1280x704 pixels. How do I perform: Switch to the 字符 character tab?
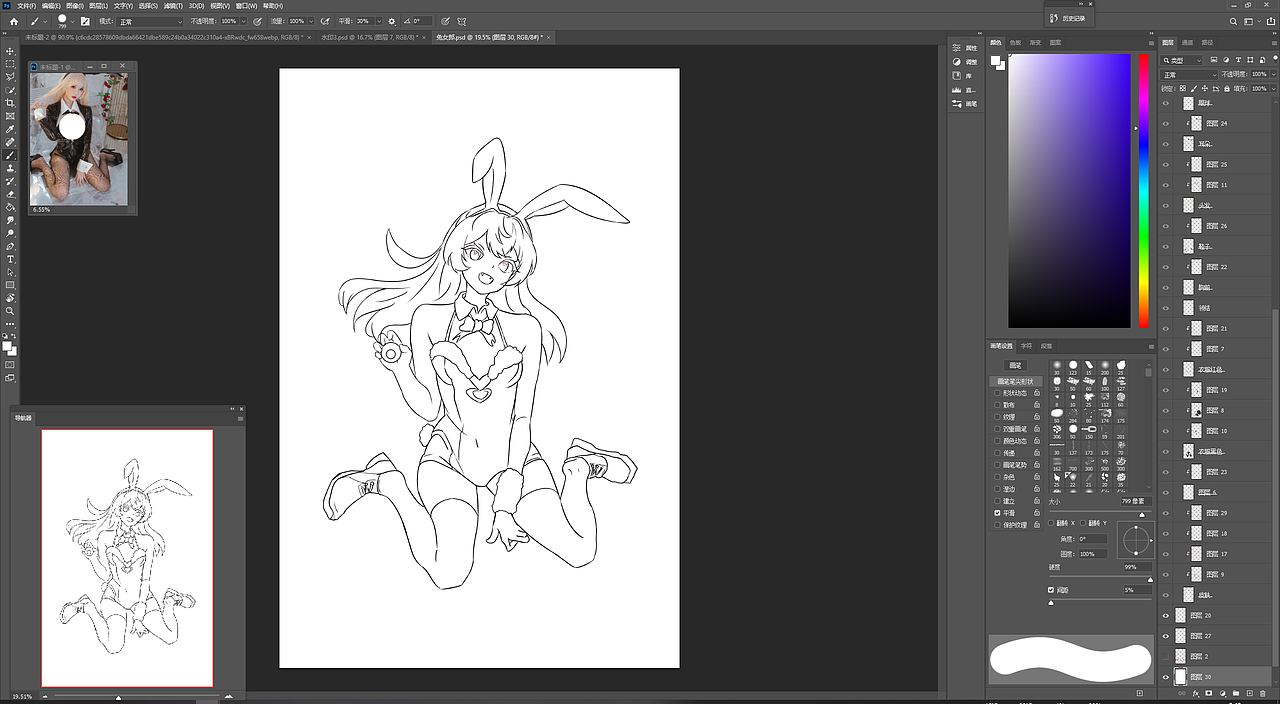pyautogui.click(x=1026, y=346)
